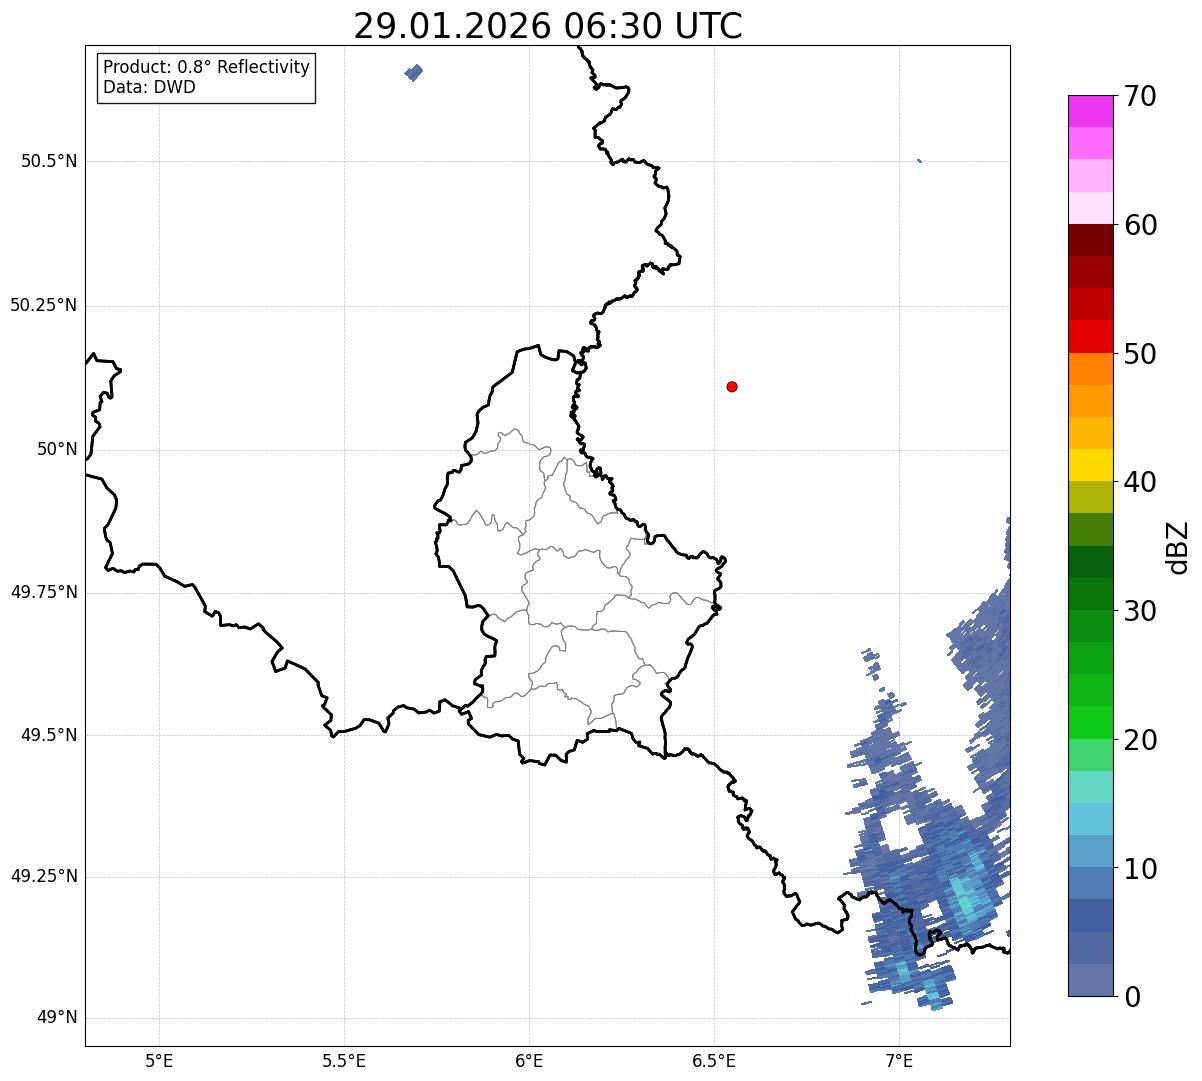
Task: Select the Data: DWD label
Action: (149, 87)
